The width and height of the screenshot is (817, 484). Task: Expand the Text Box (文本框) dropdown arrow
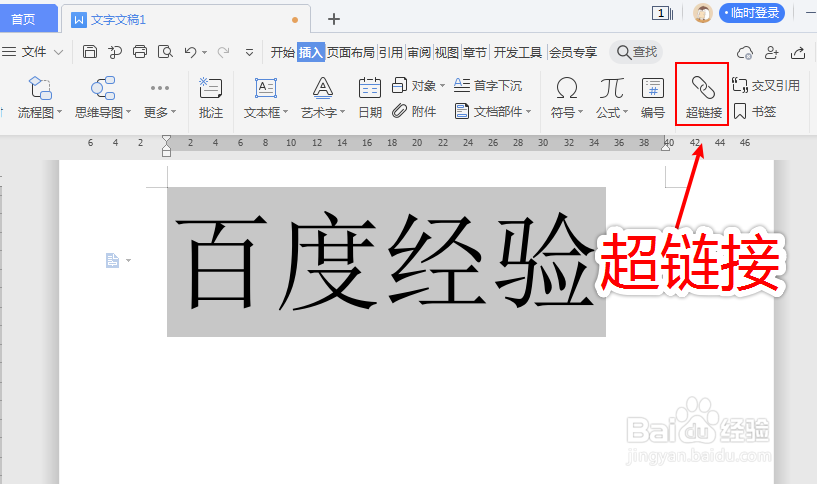pos(285,112)
